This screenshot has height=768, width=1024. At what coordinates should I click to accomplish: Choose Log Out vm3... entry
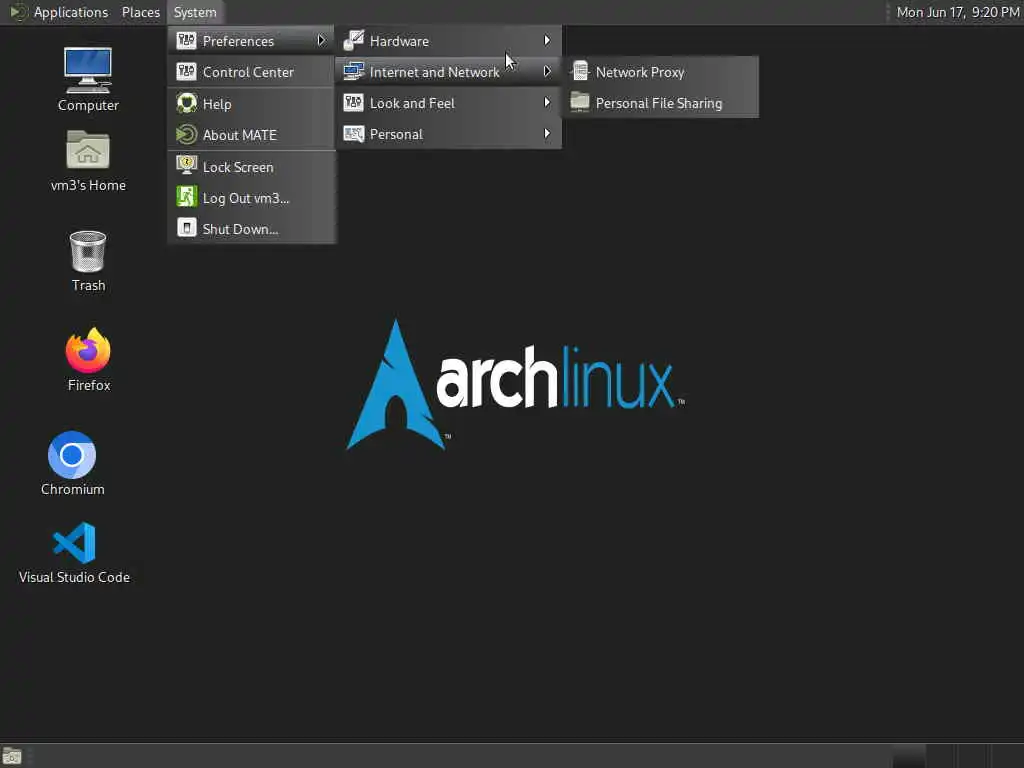point(252,198)
